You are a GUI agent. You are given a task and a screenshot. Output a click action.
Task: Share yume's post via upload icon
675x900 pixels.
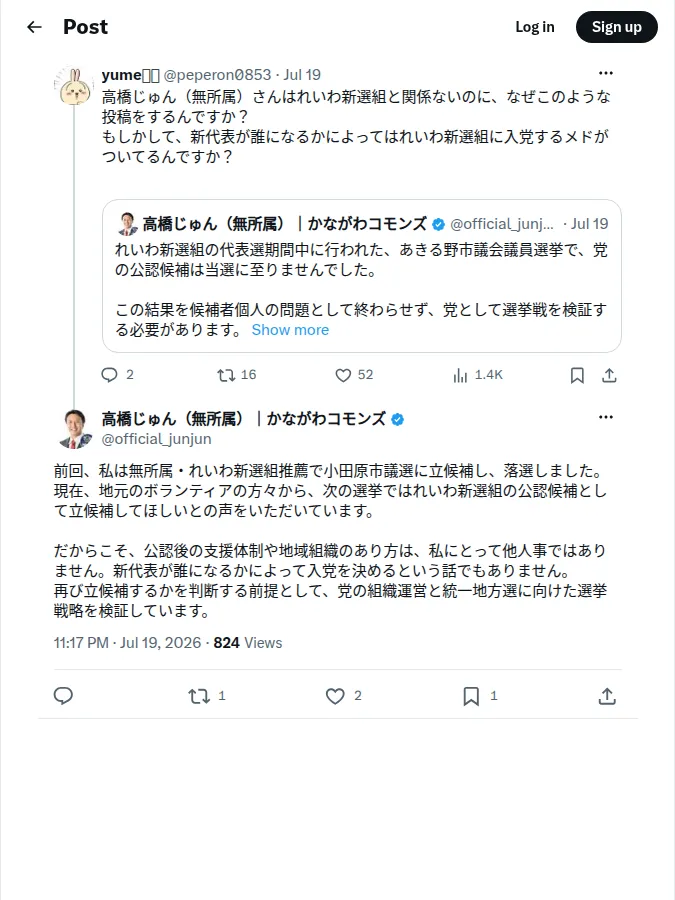point(609,375)
